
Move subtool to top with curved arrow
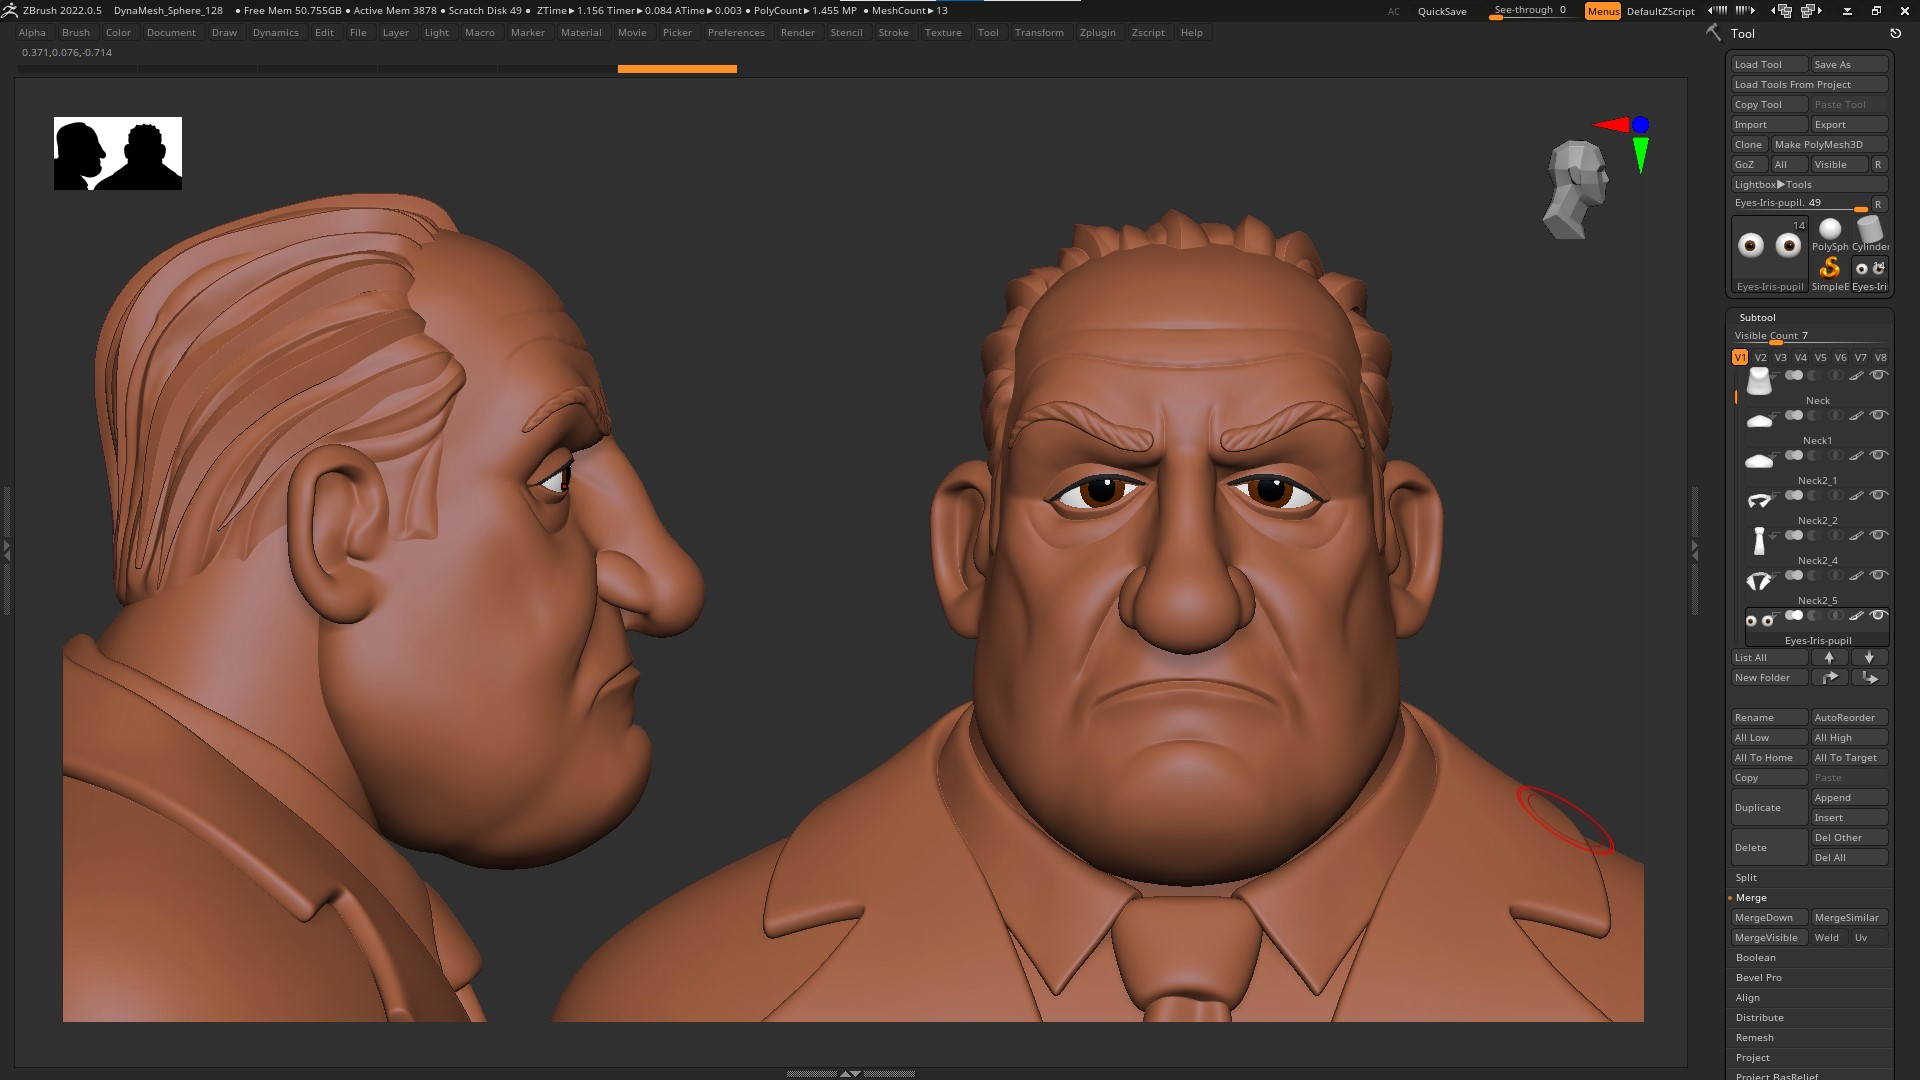click(x=1829, y=677)
